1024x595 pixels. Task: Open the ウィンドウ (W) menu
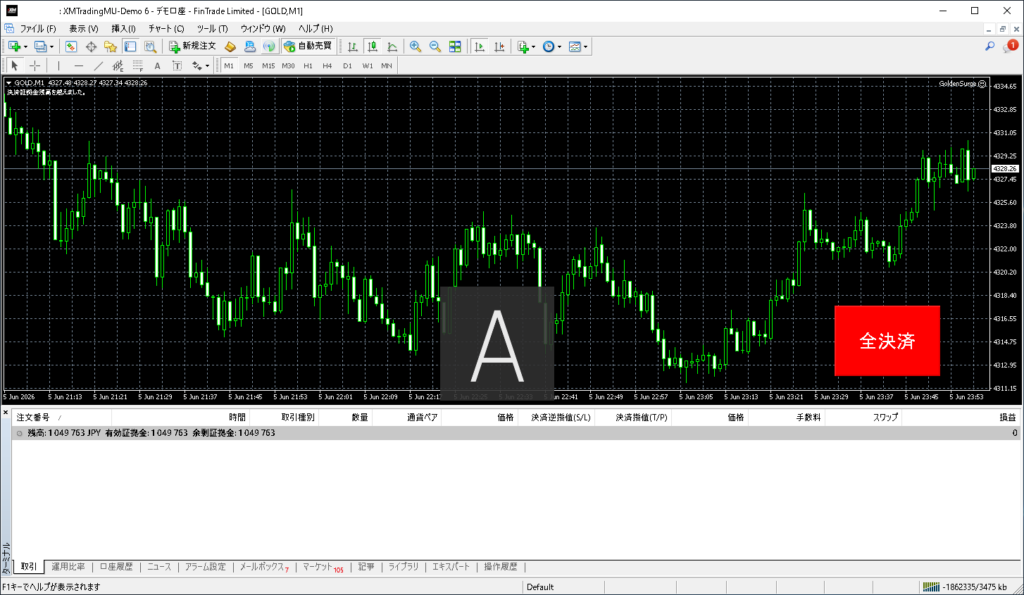[263, 29]
